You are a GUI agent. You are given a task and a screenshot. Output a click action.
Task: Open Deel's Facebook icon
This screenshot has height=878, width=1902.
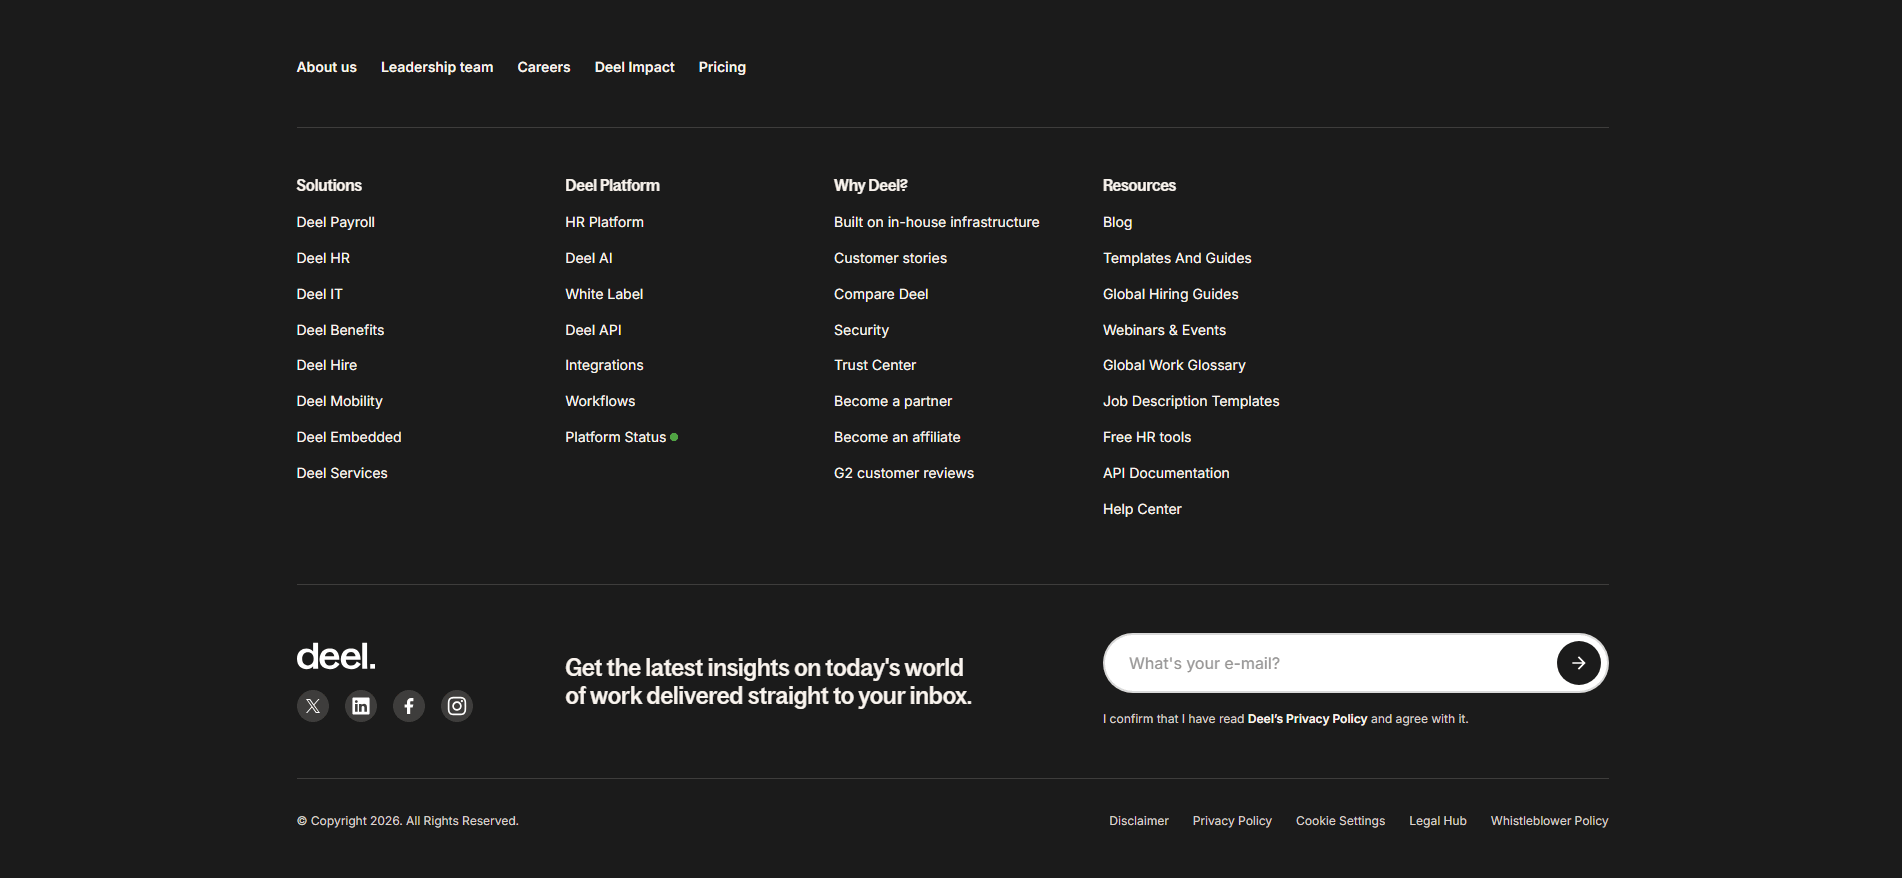[x=409, y=706]
